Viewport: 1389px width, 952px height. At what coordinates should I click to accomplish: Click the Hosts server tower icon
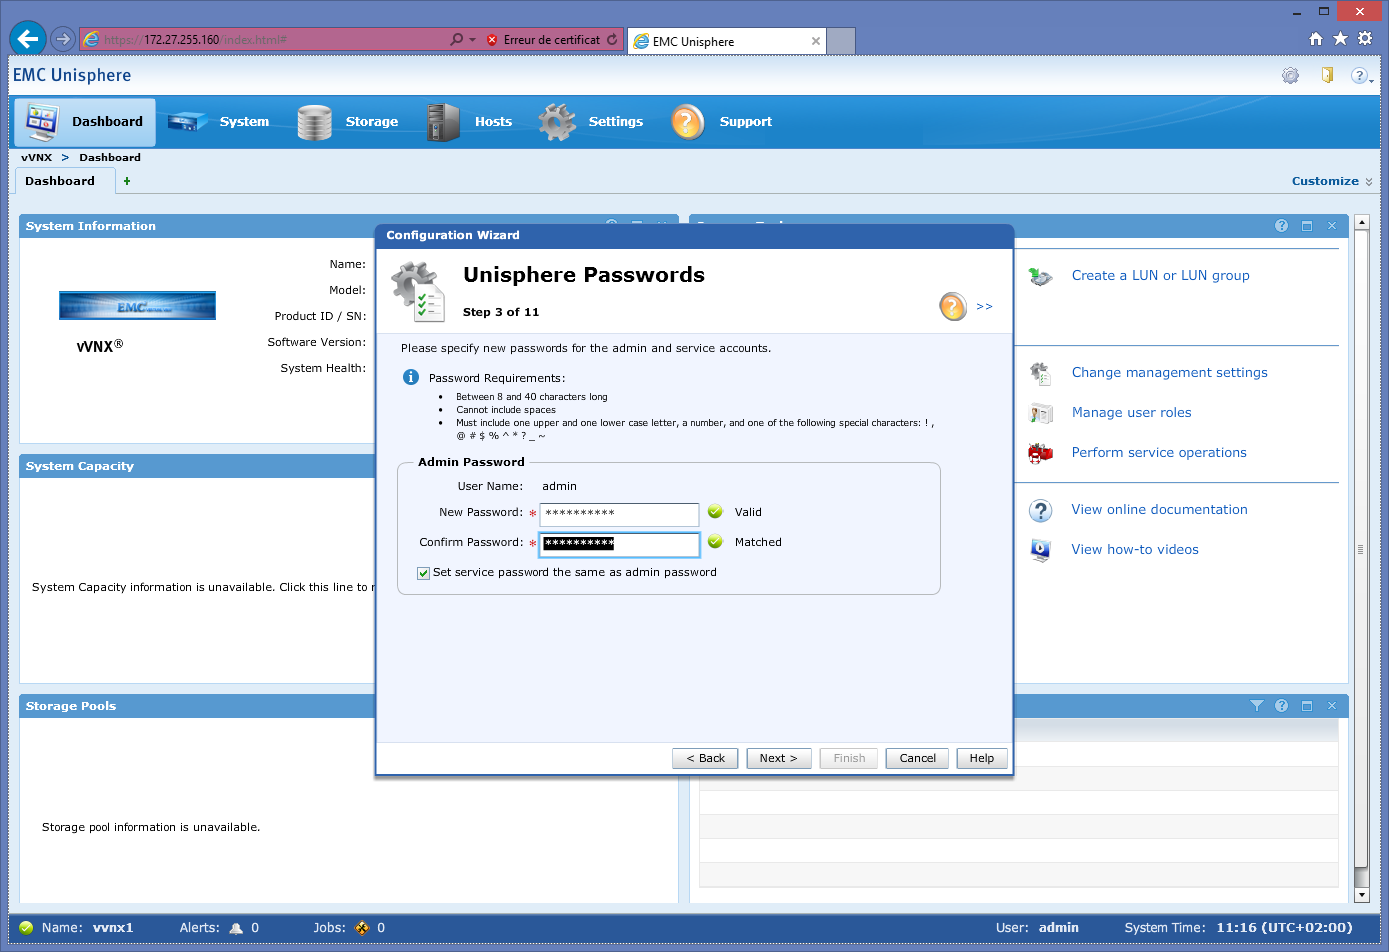[442, 122]
